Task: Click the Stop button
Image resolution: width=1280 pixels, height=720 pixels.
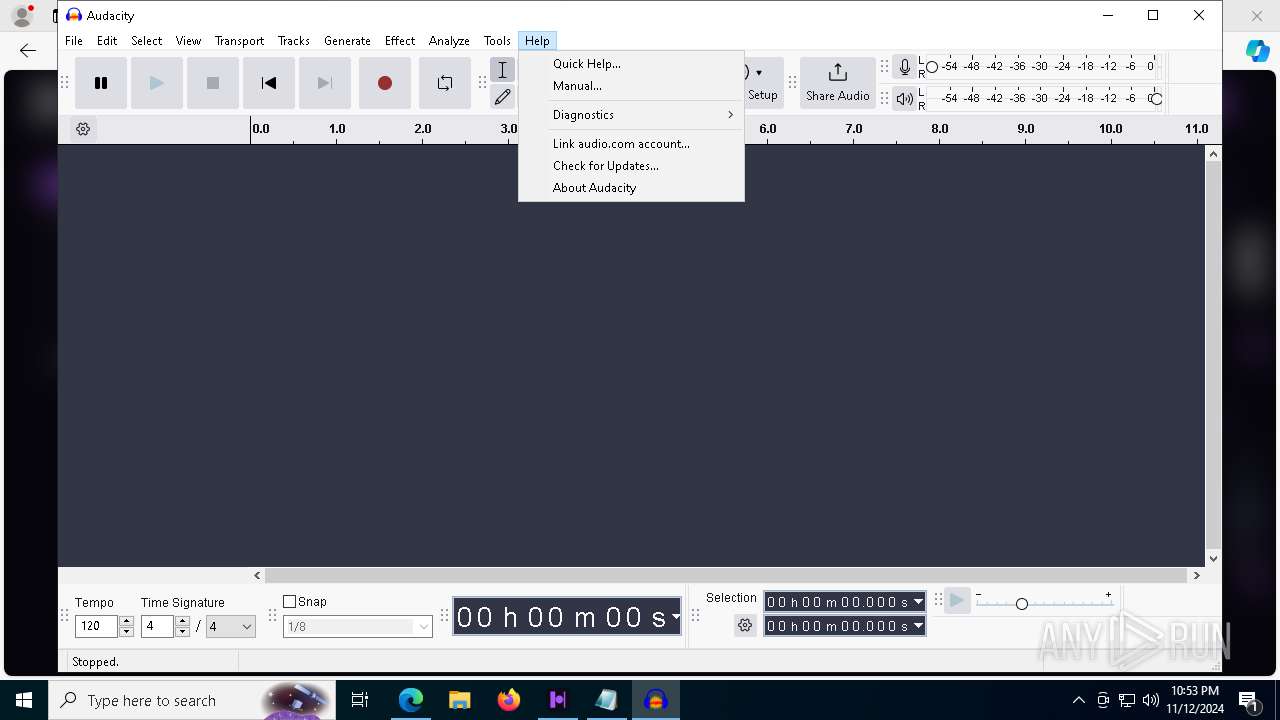Action: (x=213, y=83)
